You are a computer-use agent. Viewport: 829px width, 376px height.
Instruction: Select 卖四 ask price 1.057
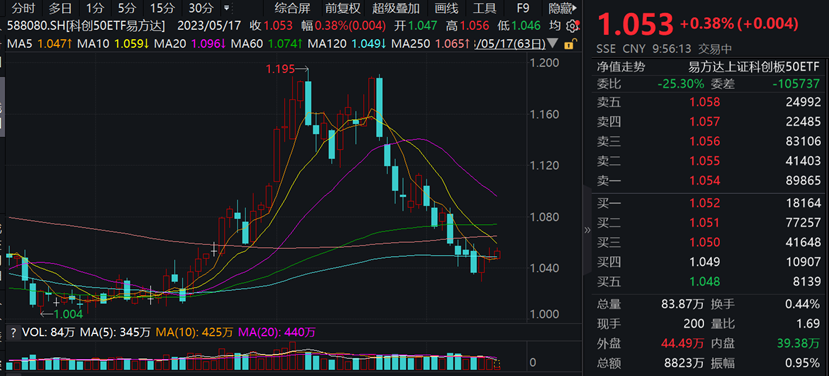click(704, 122)
